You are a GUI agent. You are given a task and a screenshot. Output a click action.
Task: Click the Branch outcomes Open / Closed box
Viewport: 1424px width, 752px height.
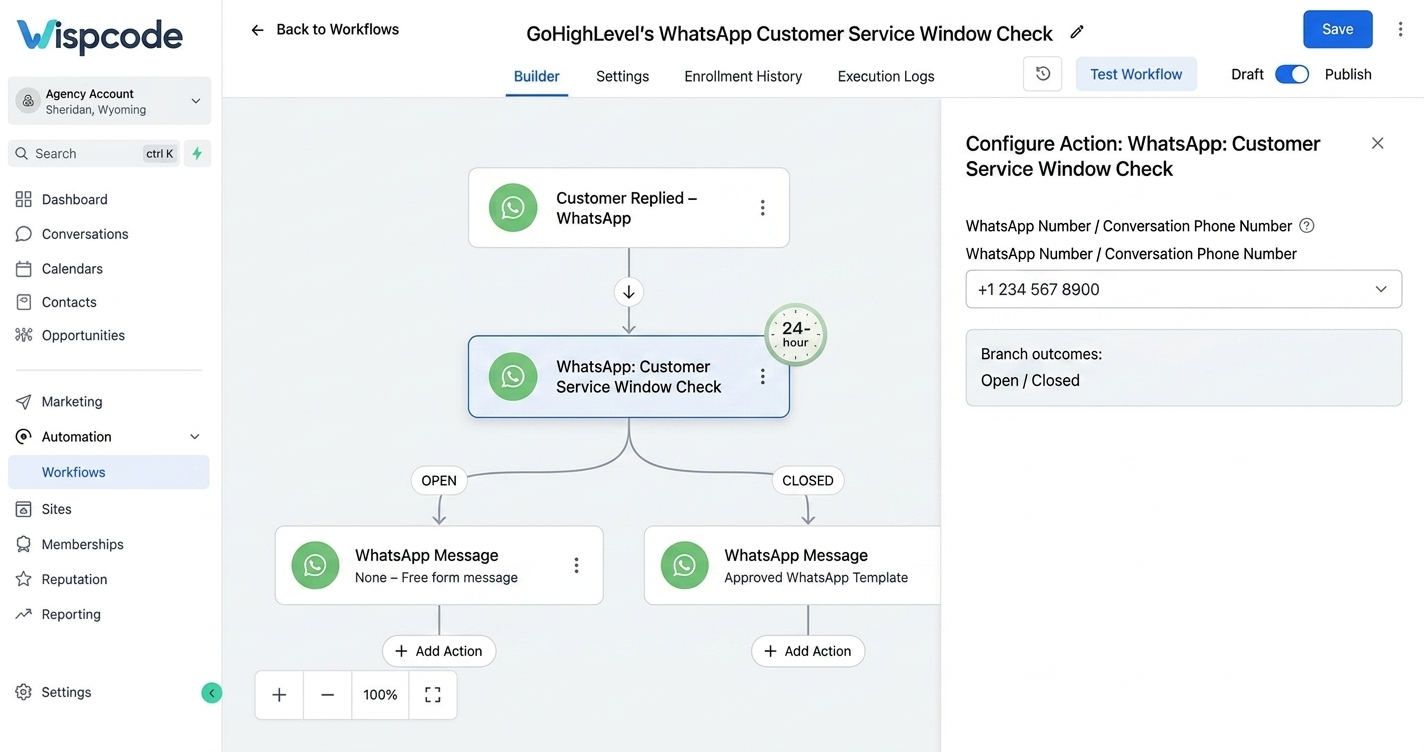coord(1184,368)
